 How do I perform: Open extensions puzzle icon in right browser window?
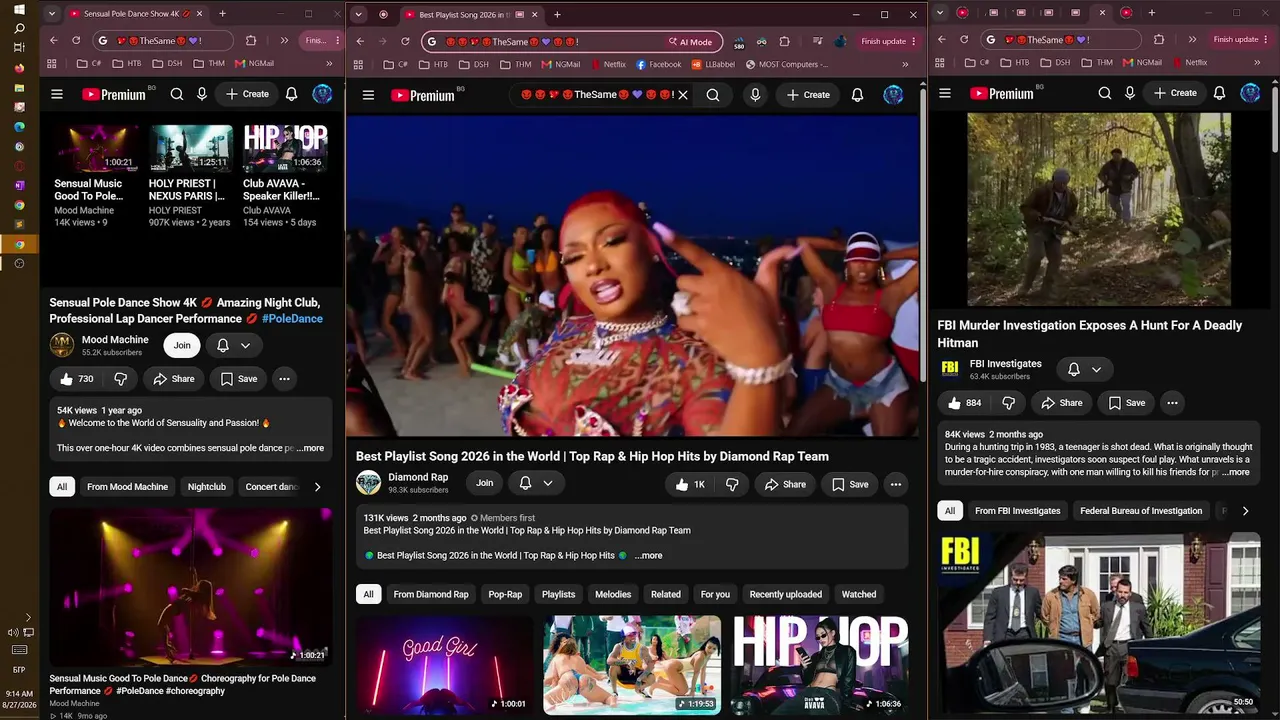coord(1159,39)
